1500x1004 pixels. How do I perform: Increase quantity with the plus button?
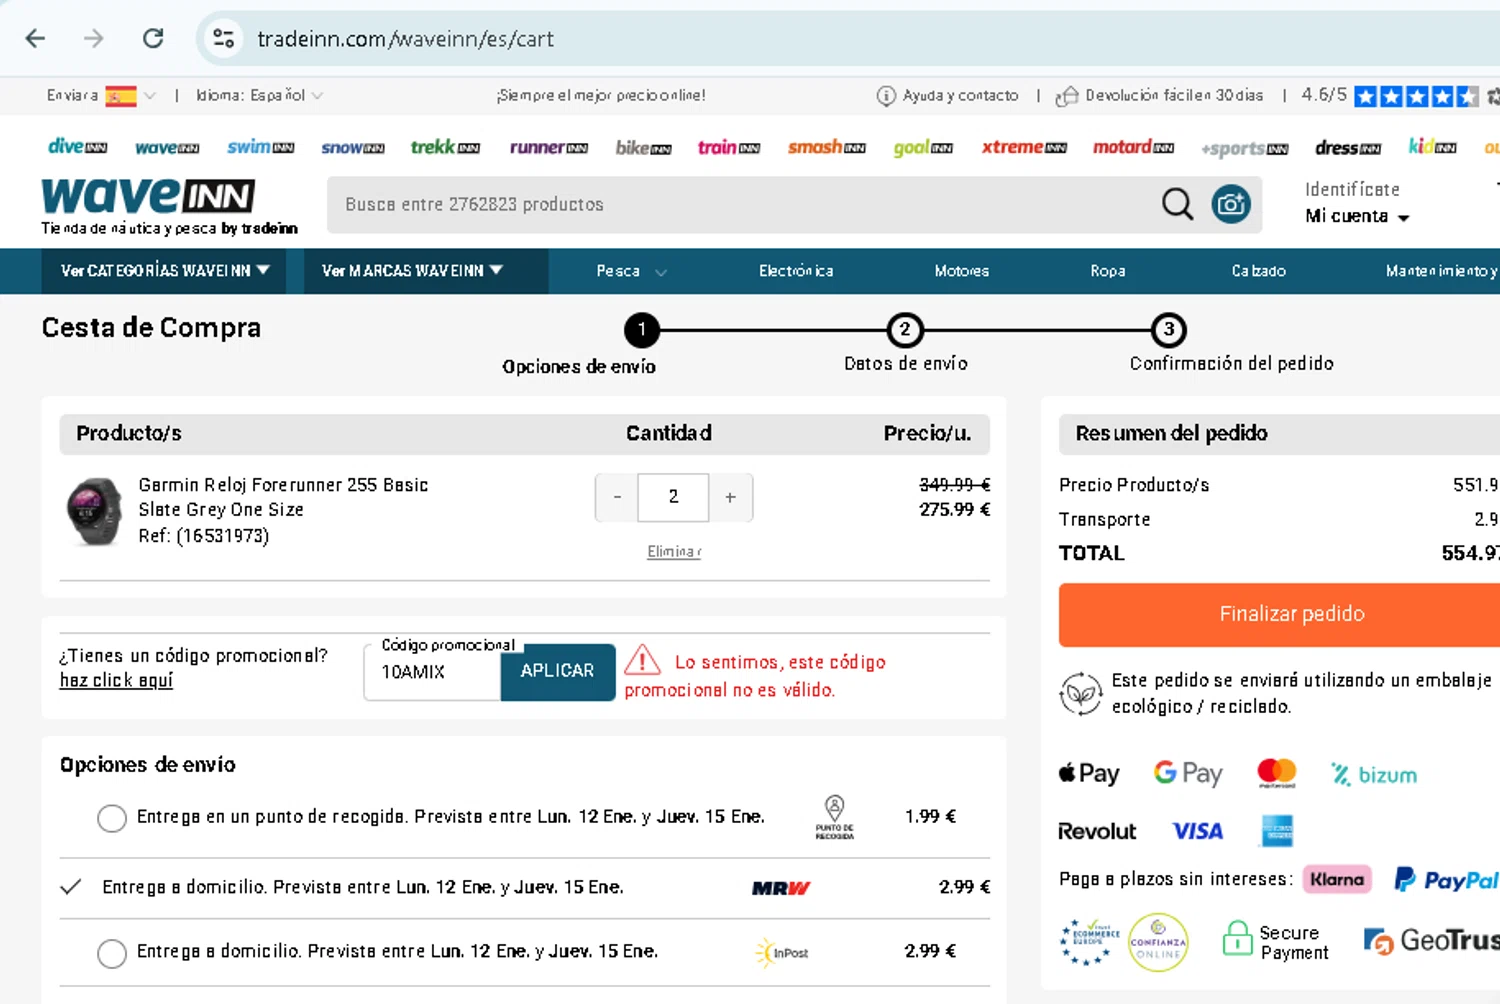(x=731, y=497)
